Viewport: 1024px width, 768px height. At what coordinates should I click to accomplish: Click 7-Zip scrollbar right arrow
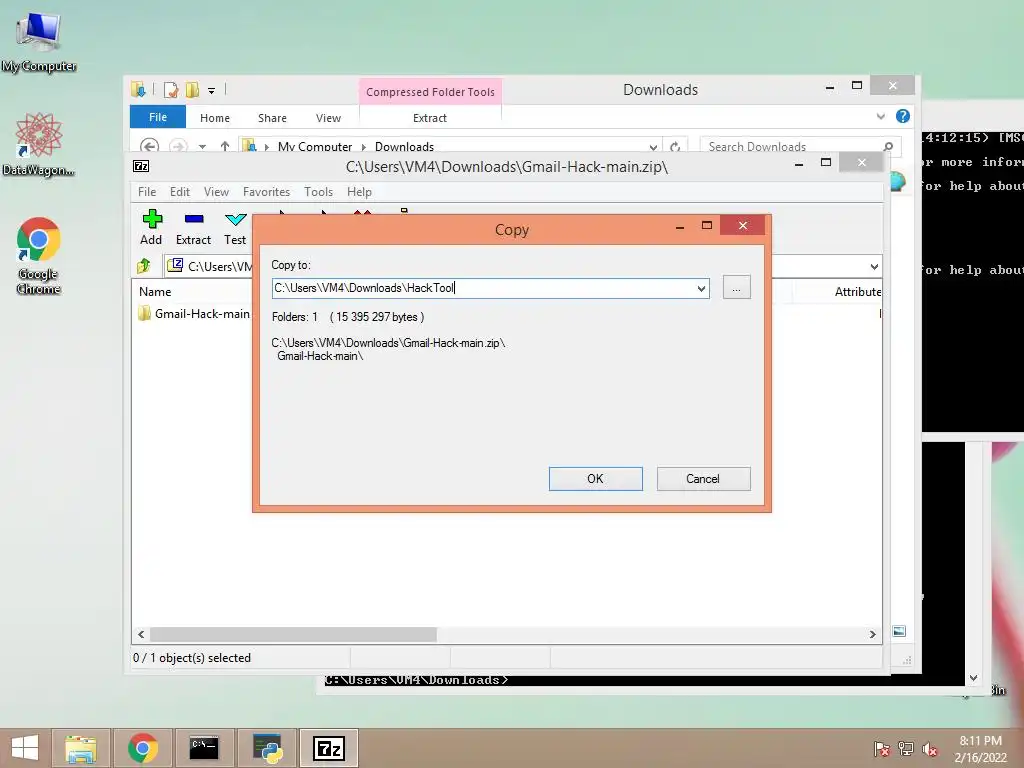point(872,634)
